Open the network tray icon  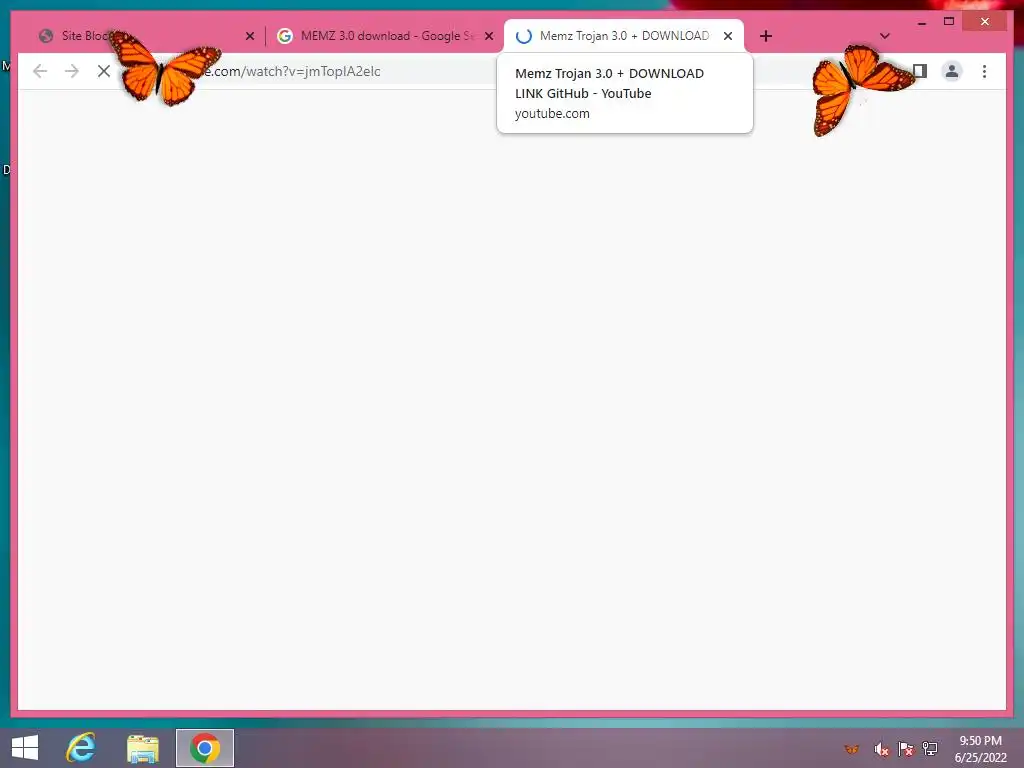930,749
